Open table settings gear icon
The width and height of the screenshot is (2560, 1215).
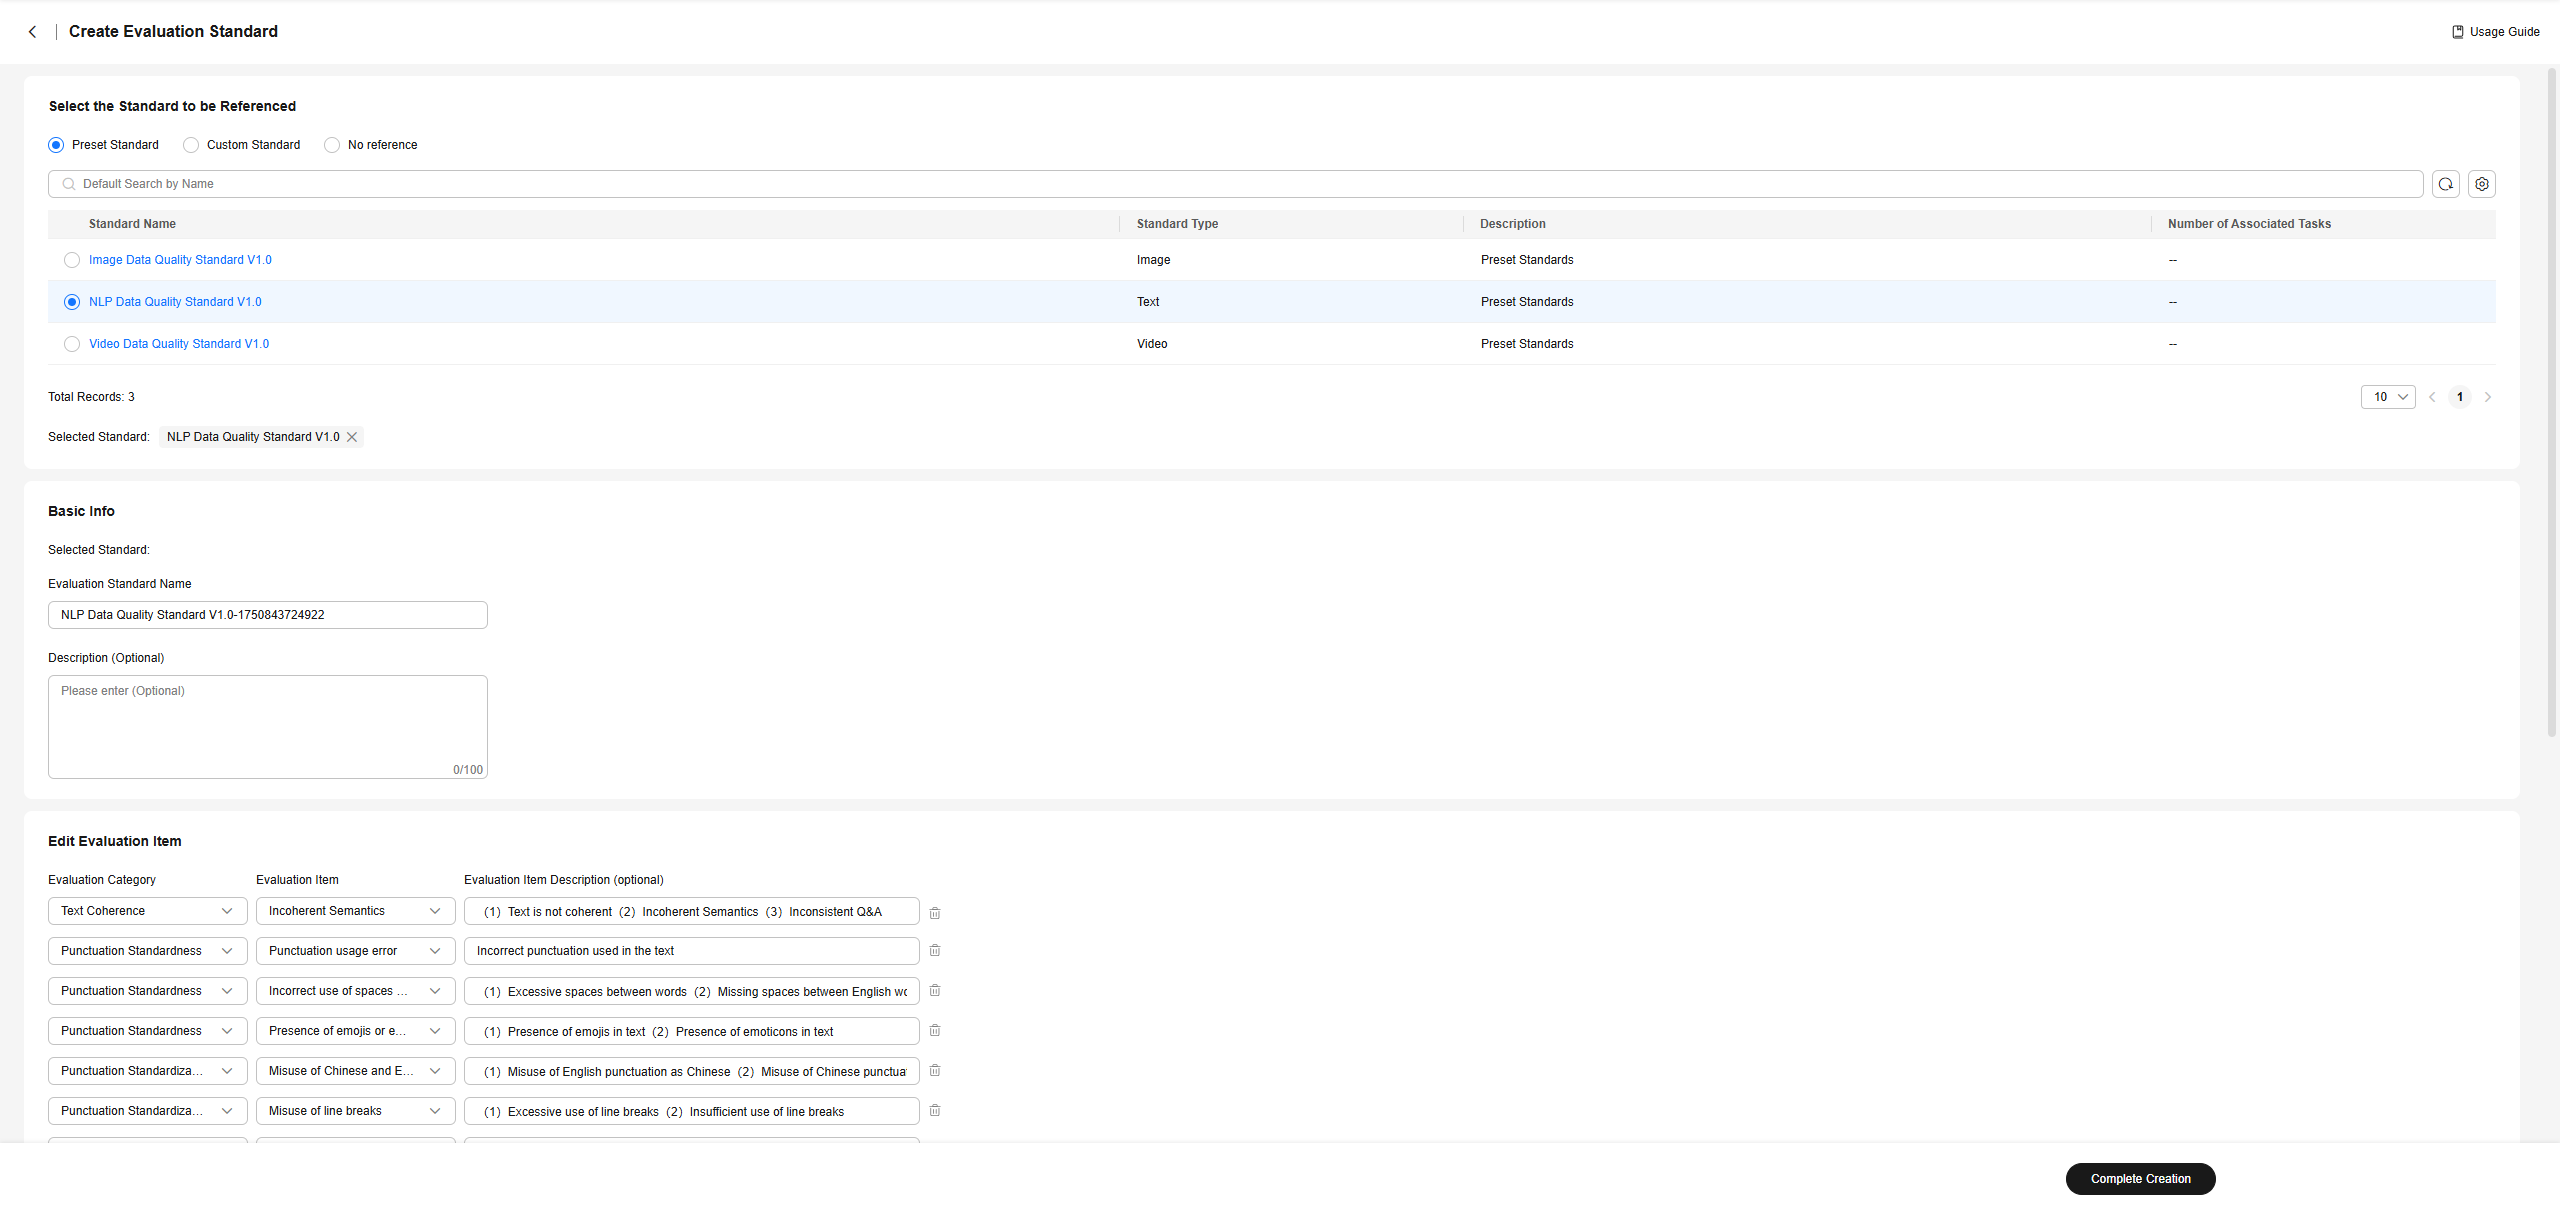(2482, 184)
